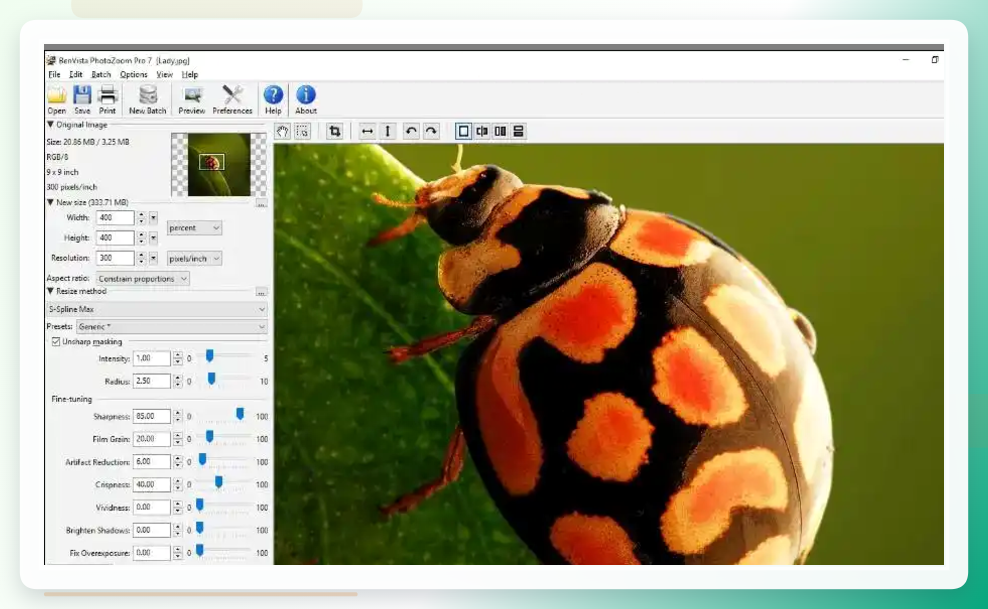Viewport: 988px width, 609px height.
Task: Collapse the Resize method section
Action: (50, 291)
